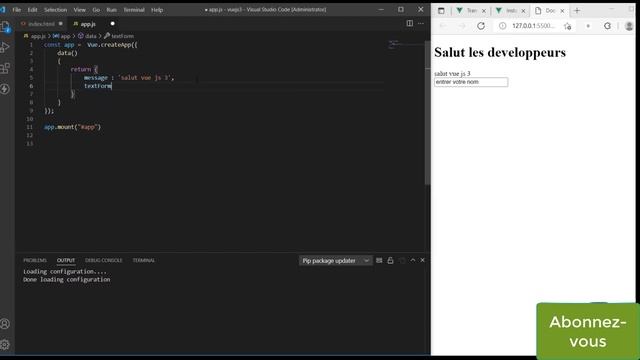Viewport: 640px width, 360px height.
Task: Click the editor minimap code overview
Action: click(394, 43)
